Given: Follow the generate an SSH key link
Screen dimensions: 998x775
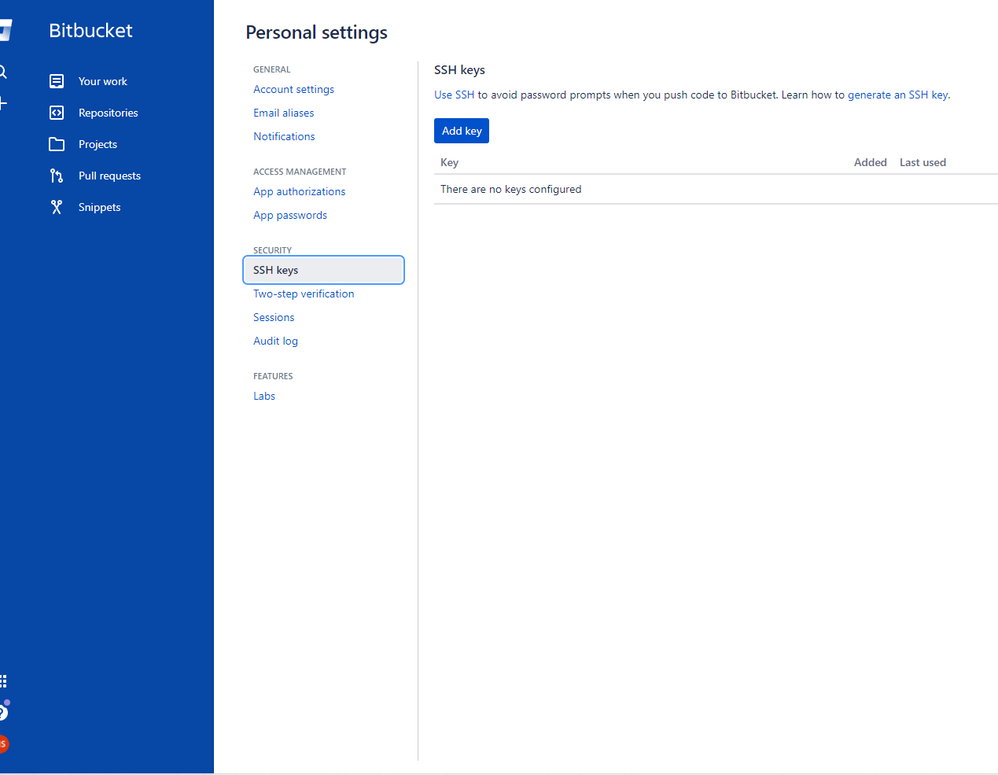Looking at the screenshot, I should [897, 95].
